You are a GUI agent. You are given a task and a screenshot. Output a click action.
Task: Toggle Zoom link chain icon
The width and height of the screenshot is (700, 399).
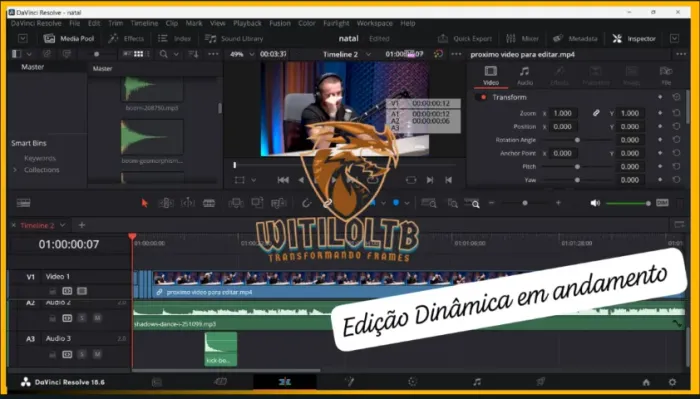pyautogui.click(x=596, y=113)
